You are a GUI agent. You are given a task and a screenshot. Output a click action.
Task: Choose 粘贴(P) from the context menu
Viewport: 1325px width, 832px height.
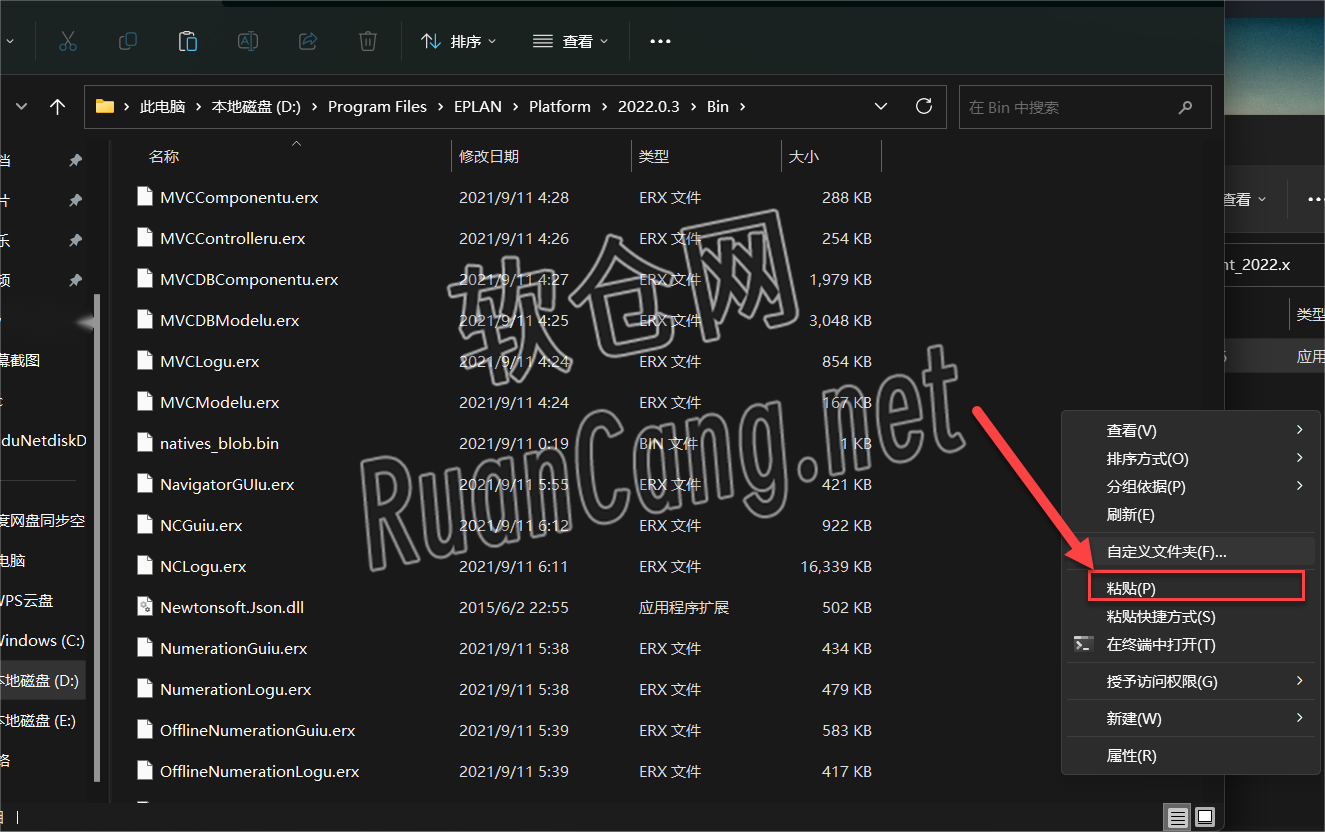click(x=1196, y=587)
